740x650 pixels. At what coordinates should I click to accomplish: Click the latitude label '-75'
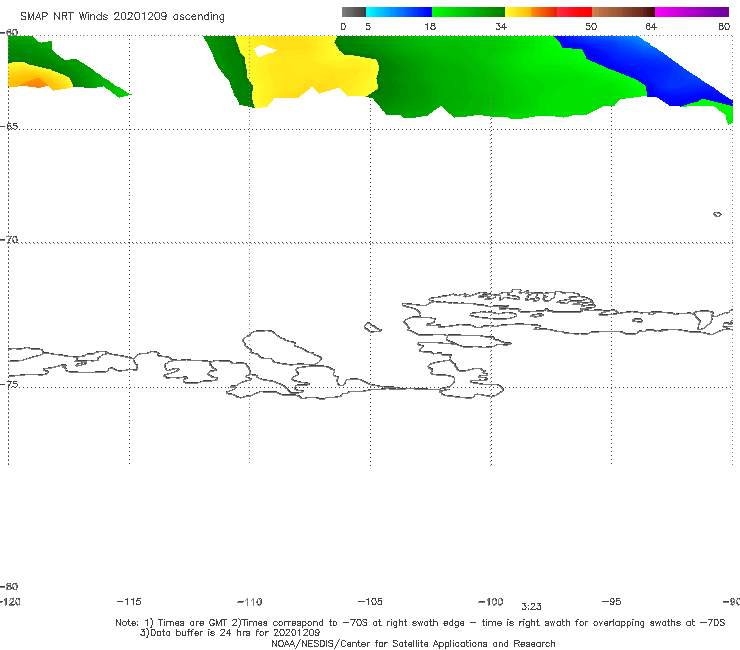pos(9,385)
